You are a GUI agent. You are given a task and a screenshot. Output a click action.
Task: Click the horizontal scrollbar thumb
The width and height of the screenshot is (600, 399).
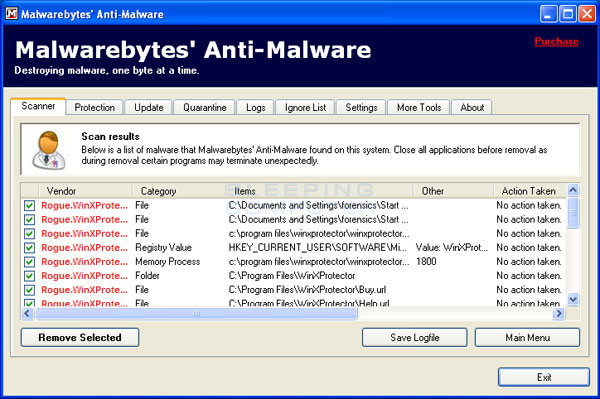click(196, 314)
